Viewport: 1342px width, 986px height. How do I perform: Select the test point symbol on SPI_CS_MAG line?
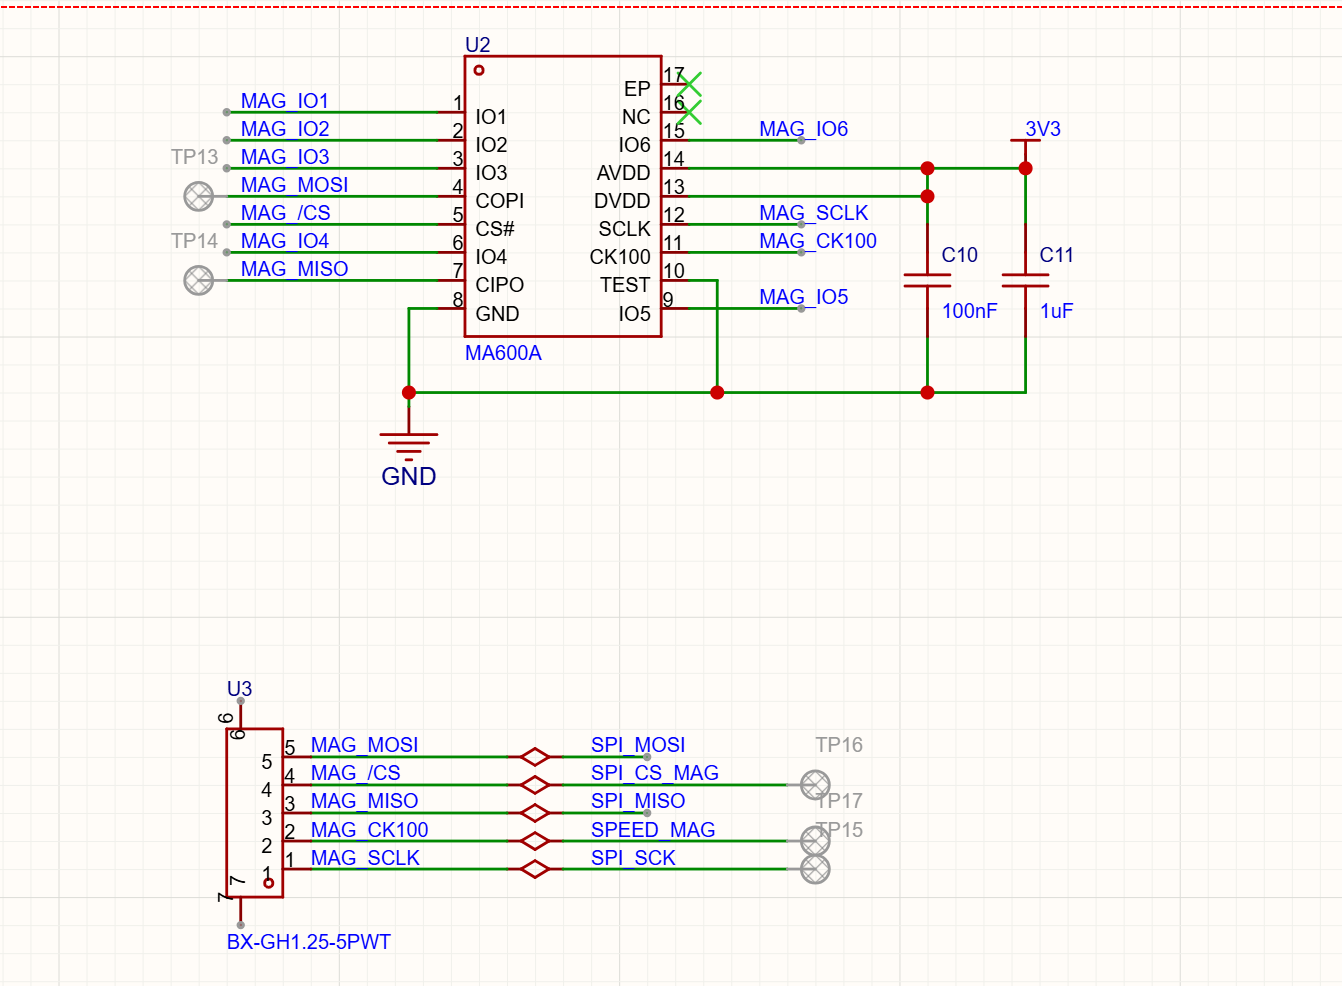pyautogui.click(x=815, y=785)
